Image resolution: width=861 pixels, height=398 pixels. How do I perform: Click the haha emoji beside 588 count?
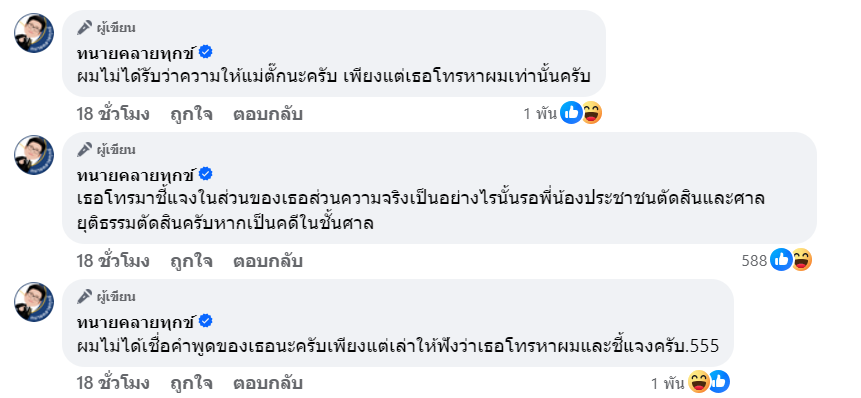(x=802, y=260)
